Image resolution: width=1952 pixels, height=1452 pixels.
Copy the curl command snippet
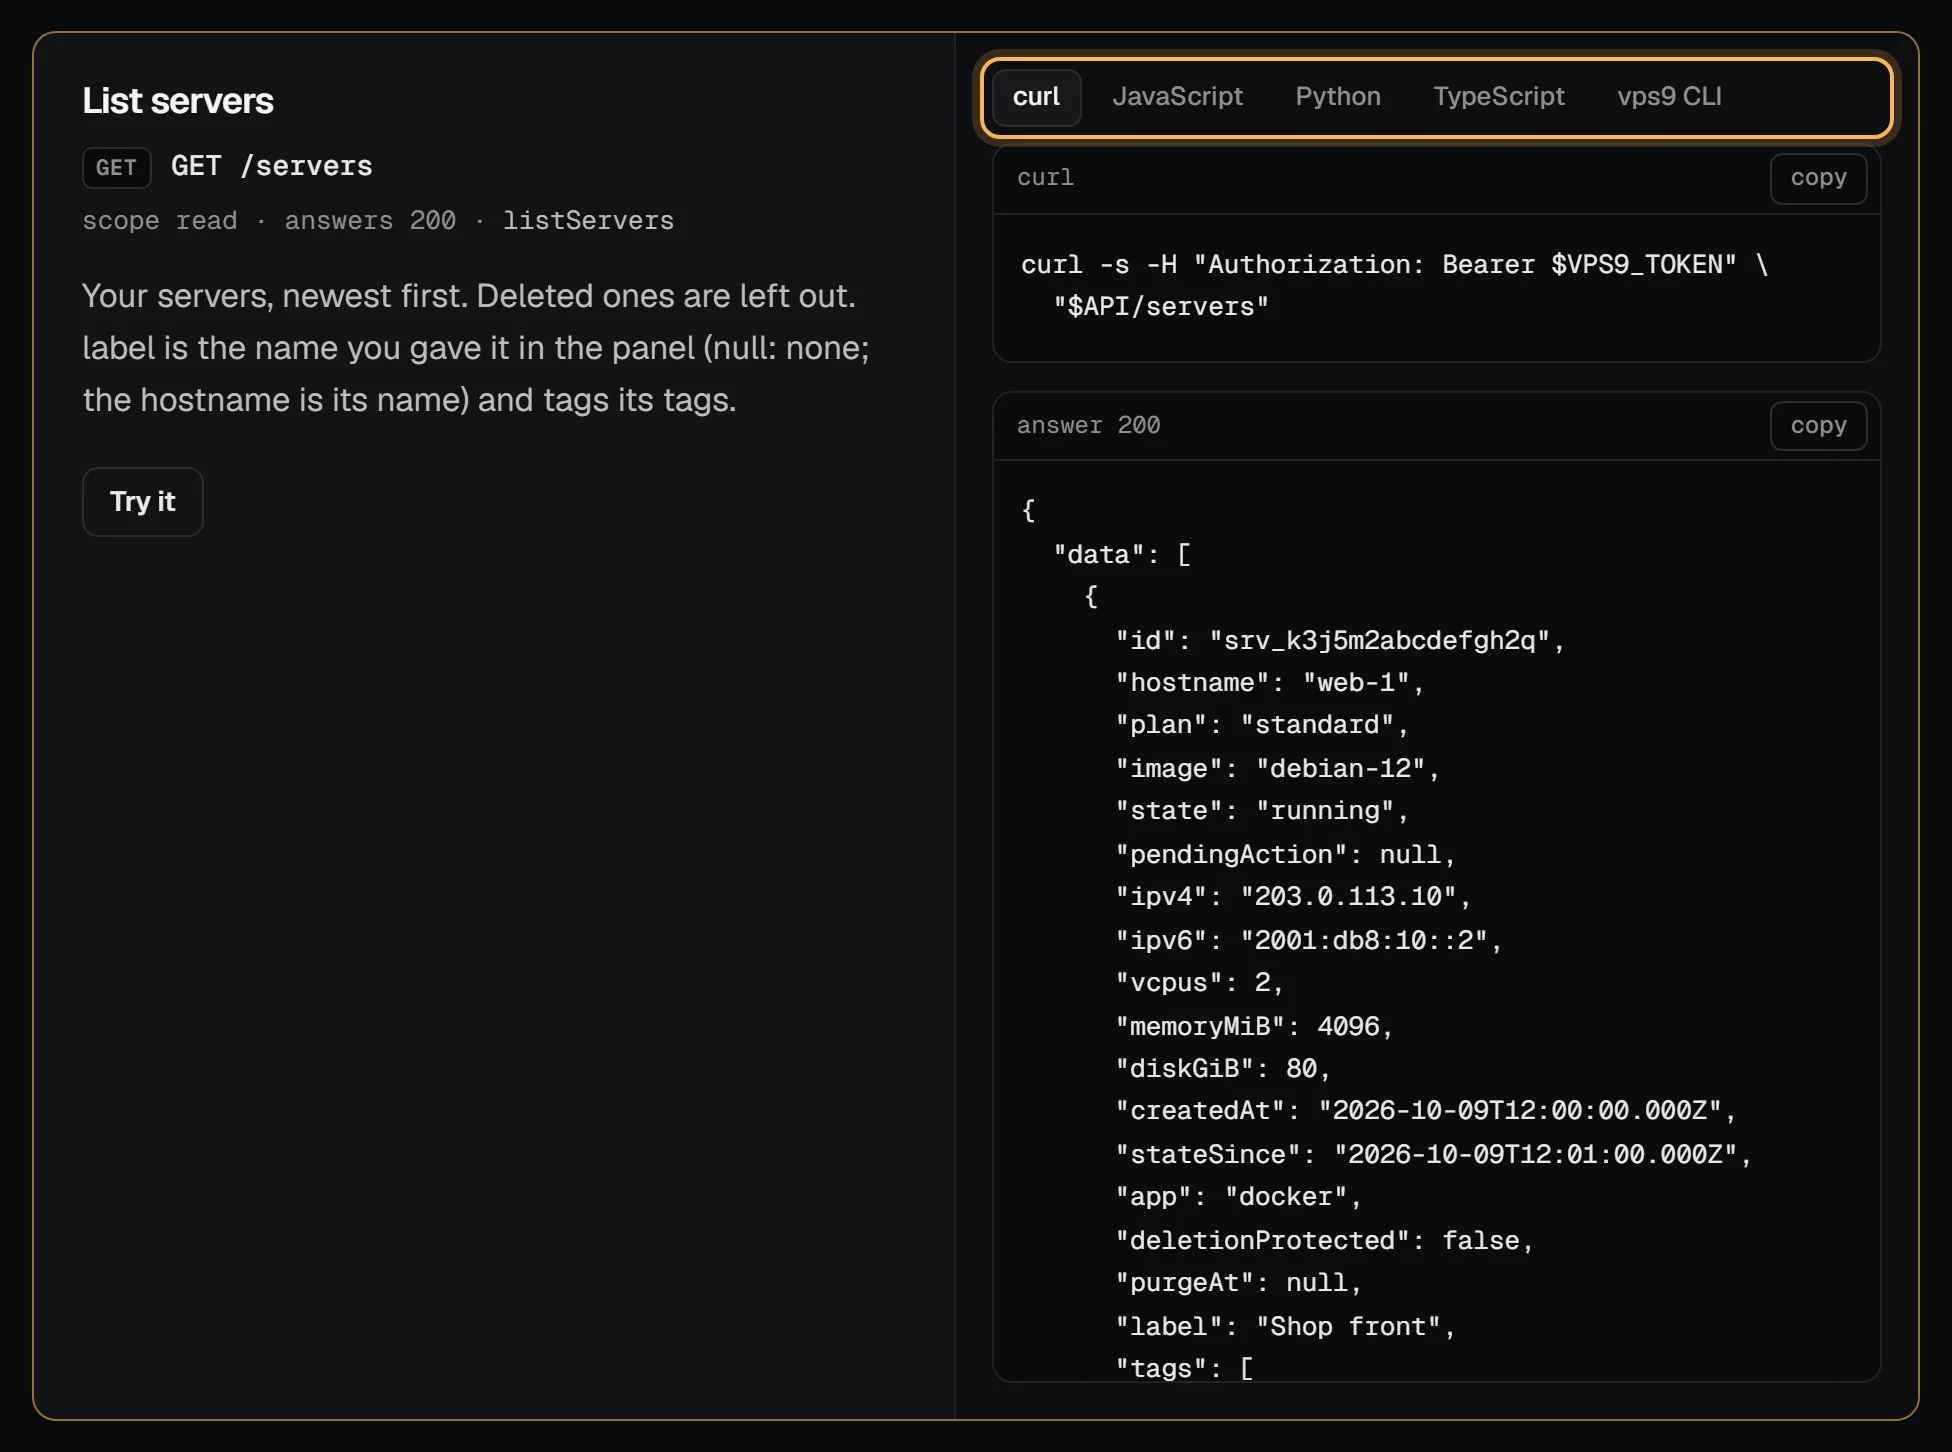tap(1818, 178)
